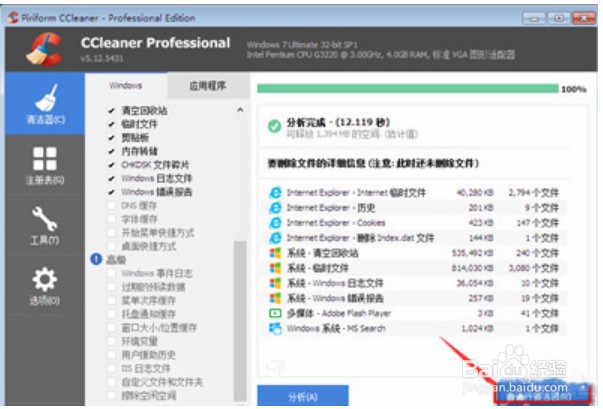Click the run cleaner button at bottom right
603x409 pixels.
[541, 395]
